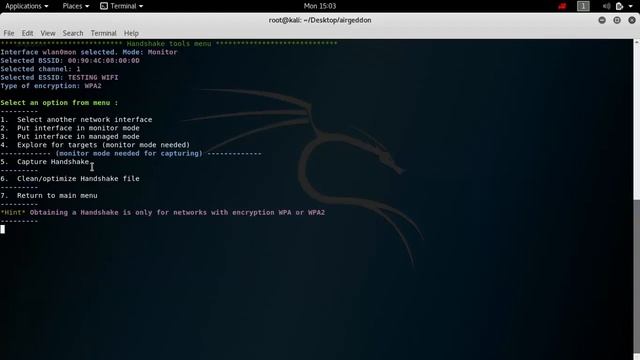Click the power/battery status icon
The image size is (640, 360).
[619, 6]
